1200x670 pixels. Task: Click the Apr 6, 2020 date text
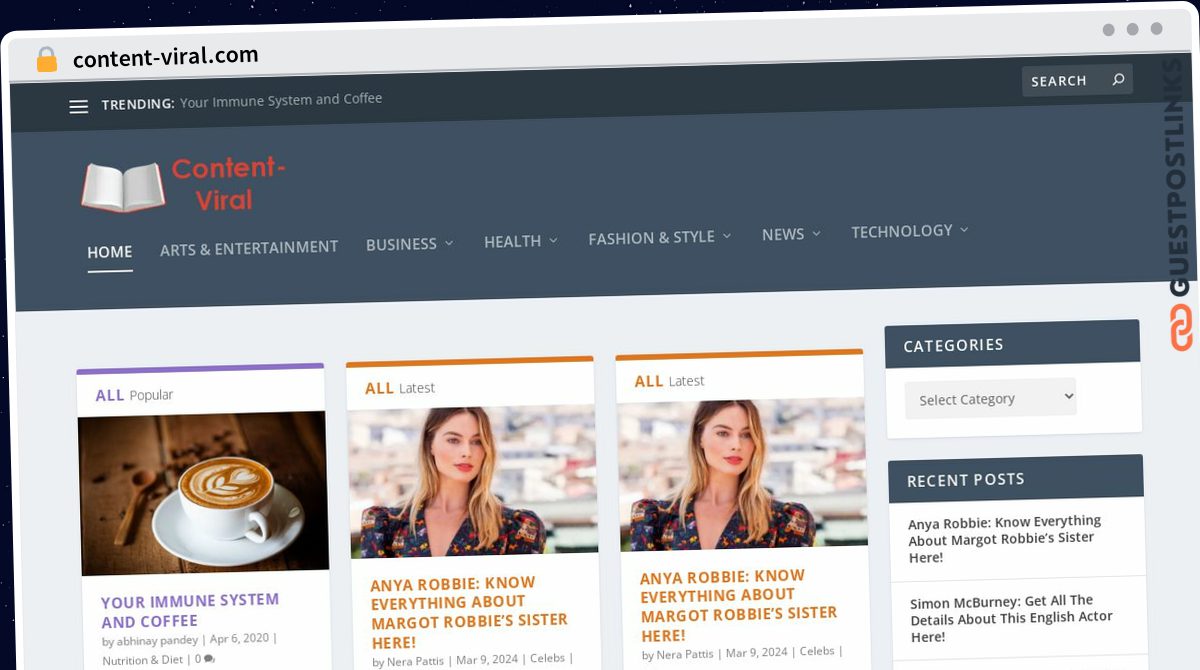point(239,638)
